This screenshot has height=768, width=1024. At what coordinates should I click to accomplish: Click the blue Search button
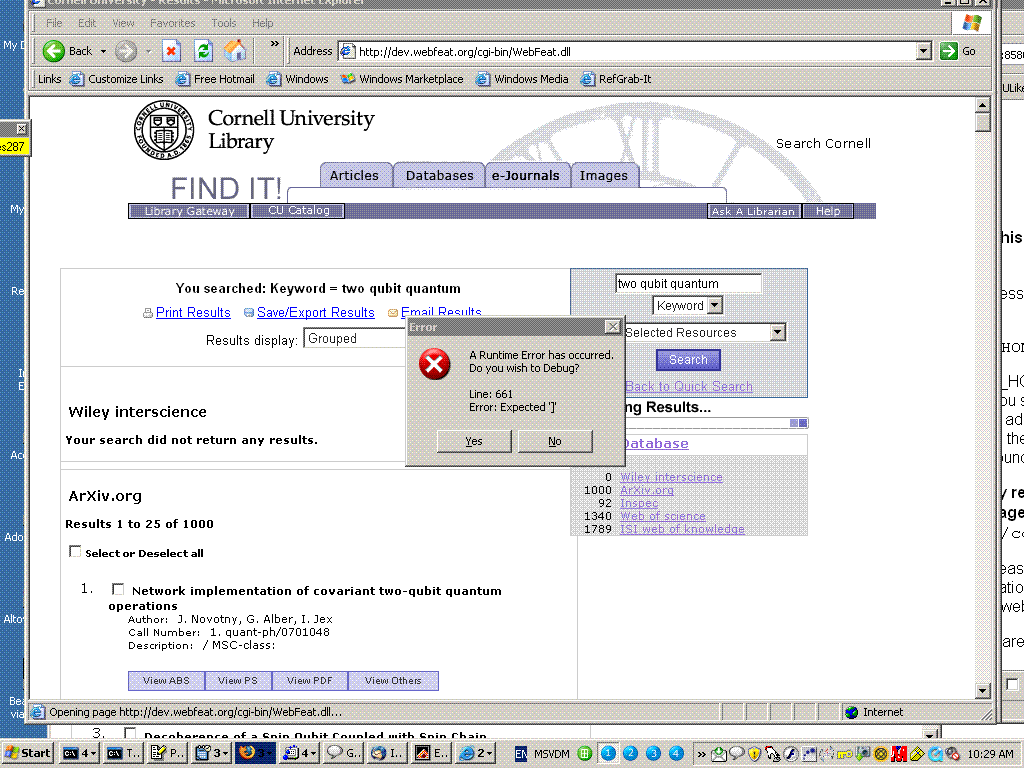(688, 360)
